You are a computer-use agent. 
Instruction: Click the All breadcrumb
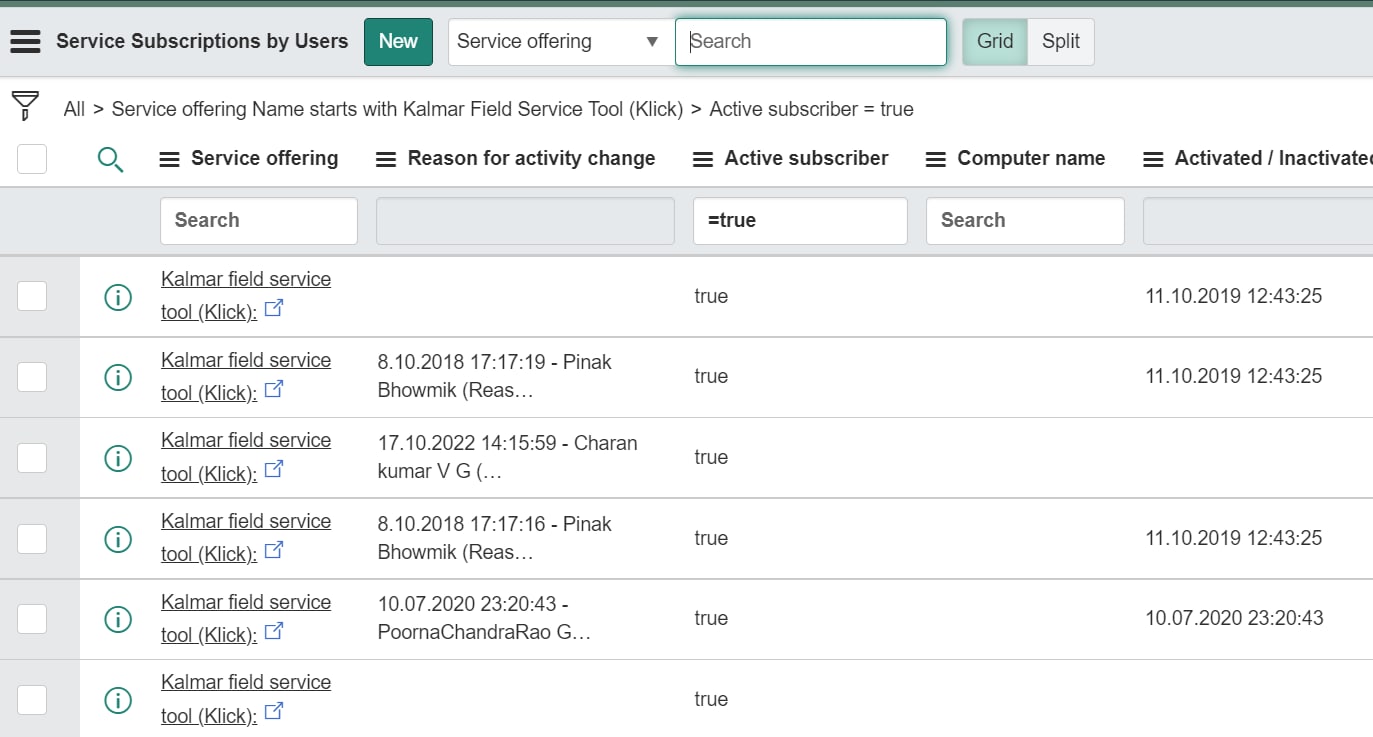click(74, 109)
